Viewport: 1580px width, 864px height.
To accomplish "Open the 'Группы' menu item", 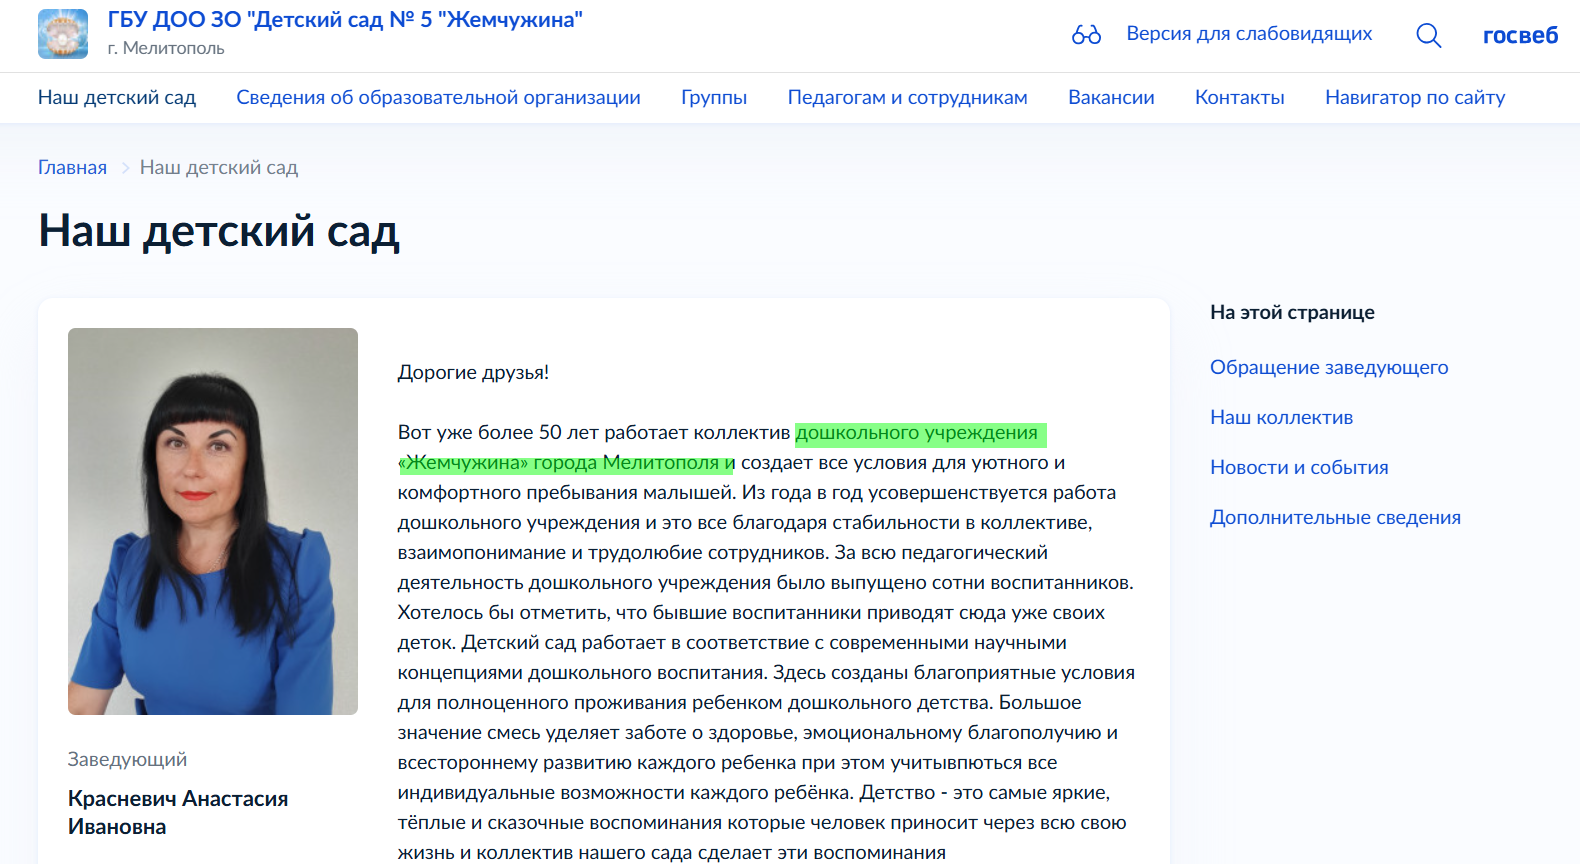I will (x=714, y=97).
